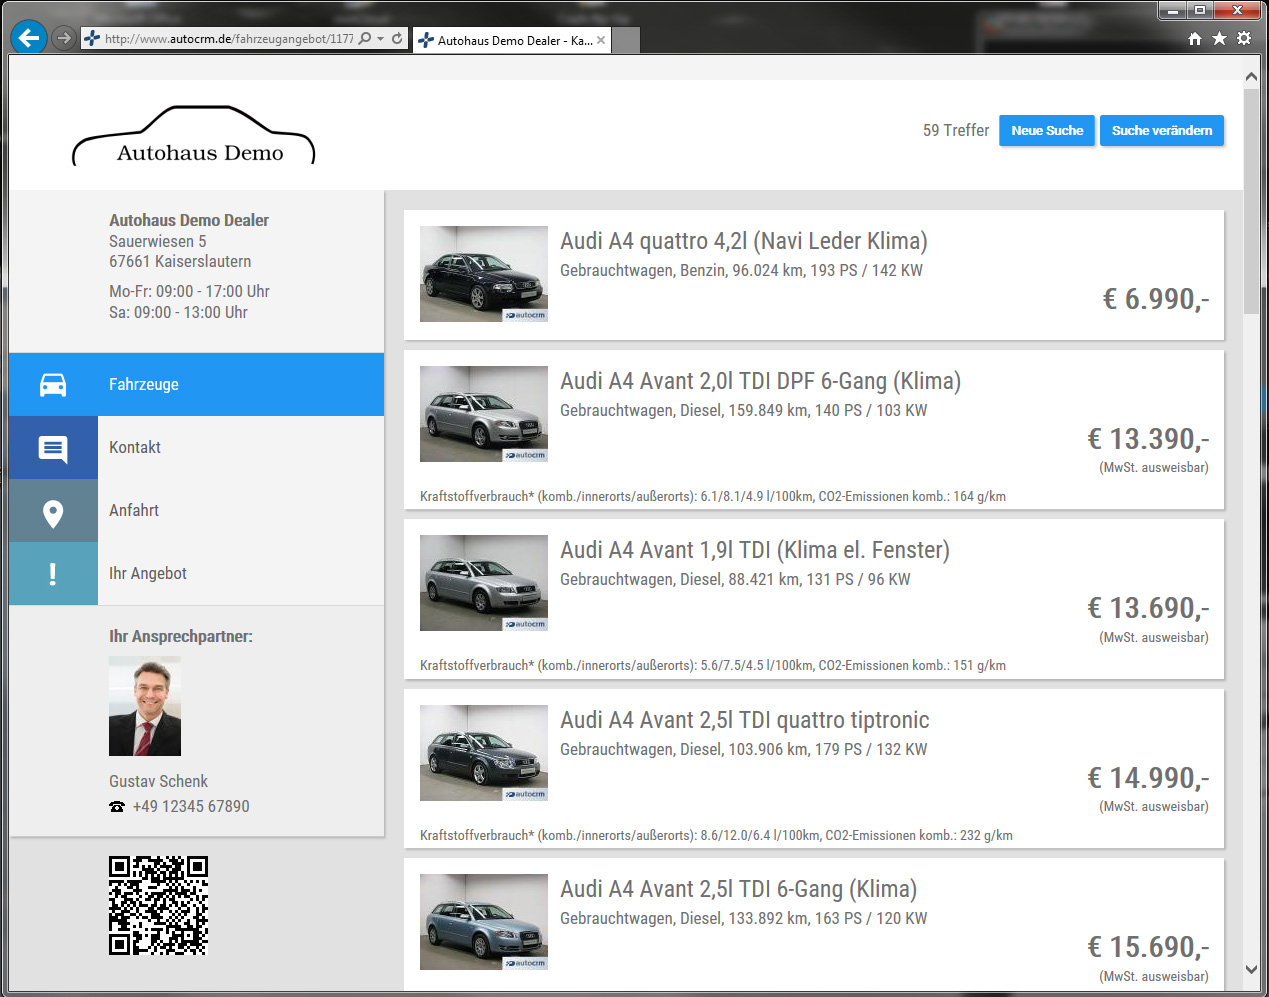Click the phone number +49 12345 67890
Viewport: 1269px width, 997px height.
pos(191,806)
